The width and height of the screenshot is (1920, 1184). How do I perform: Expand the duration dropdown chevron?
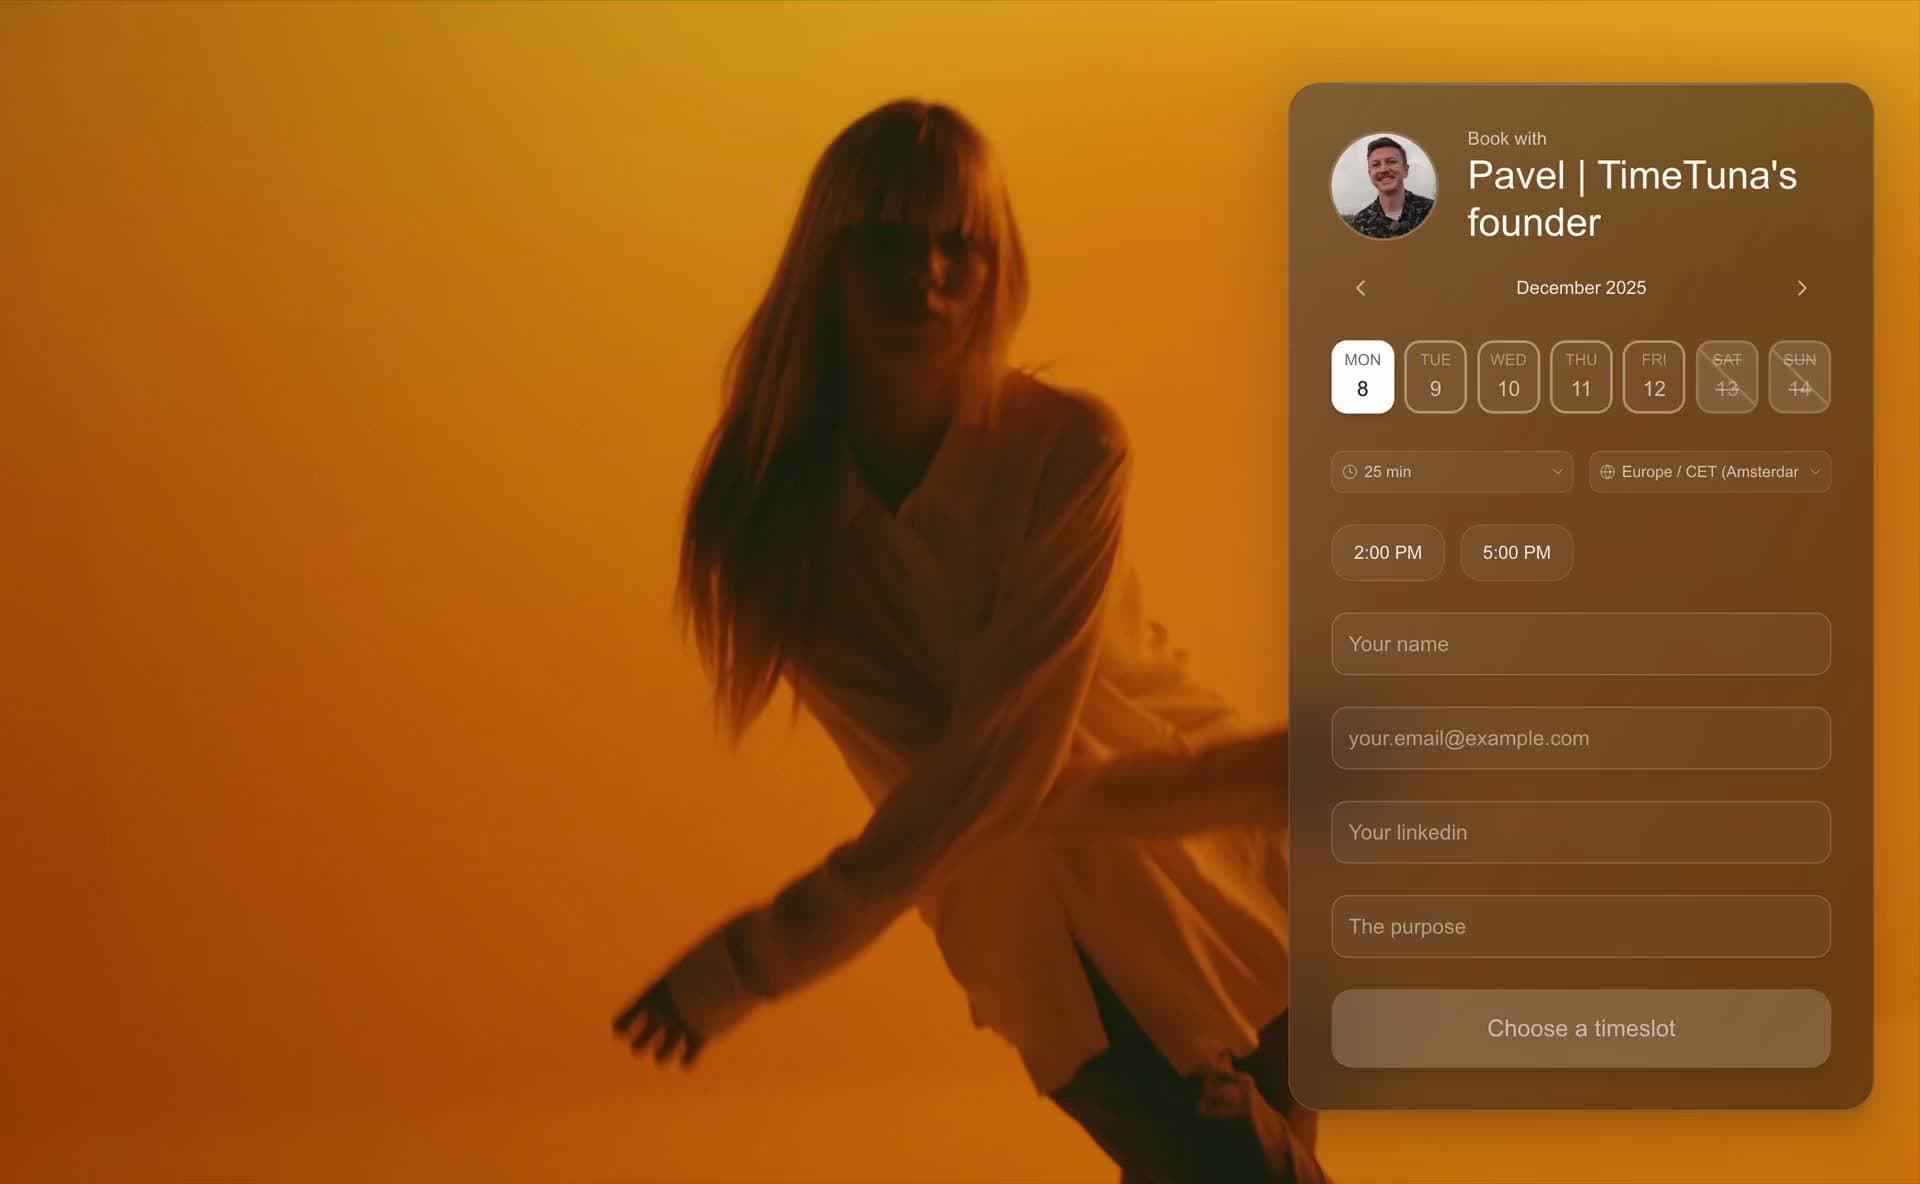click(x=1557, y=471)
